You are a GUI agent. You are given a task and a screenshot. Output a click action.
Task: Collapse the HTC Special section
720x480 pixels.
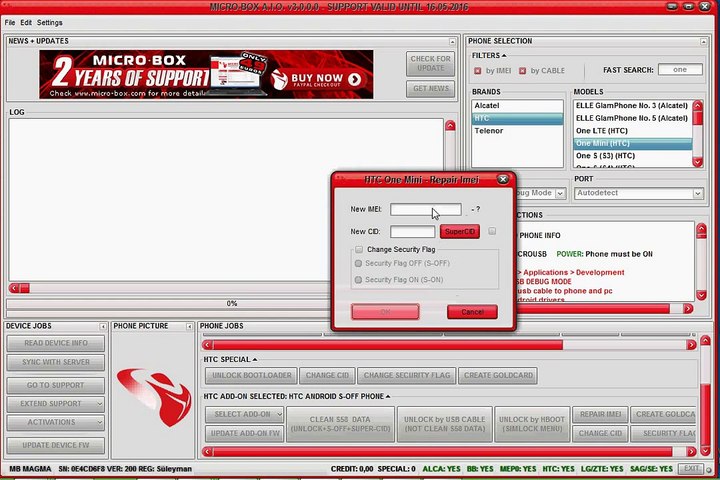255,360
